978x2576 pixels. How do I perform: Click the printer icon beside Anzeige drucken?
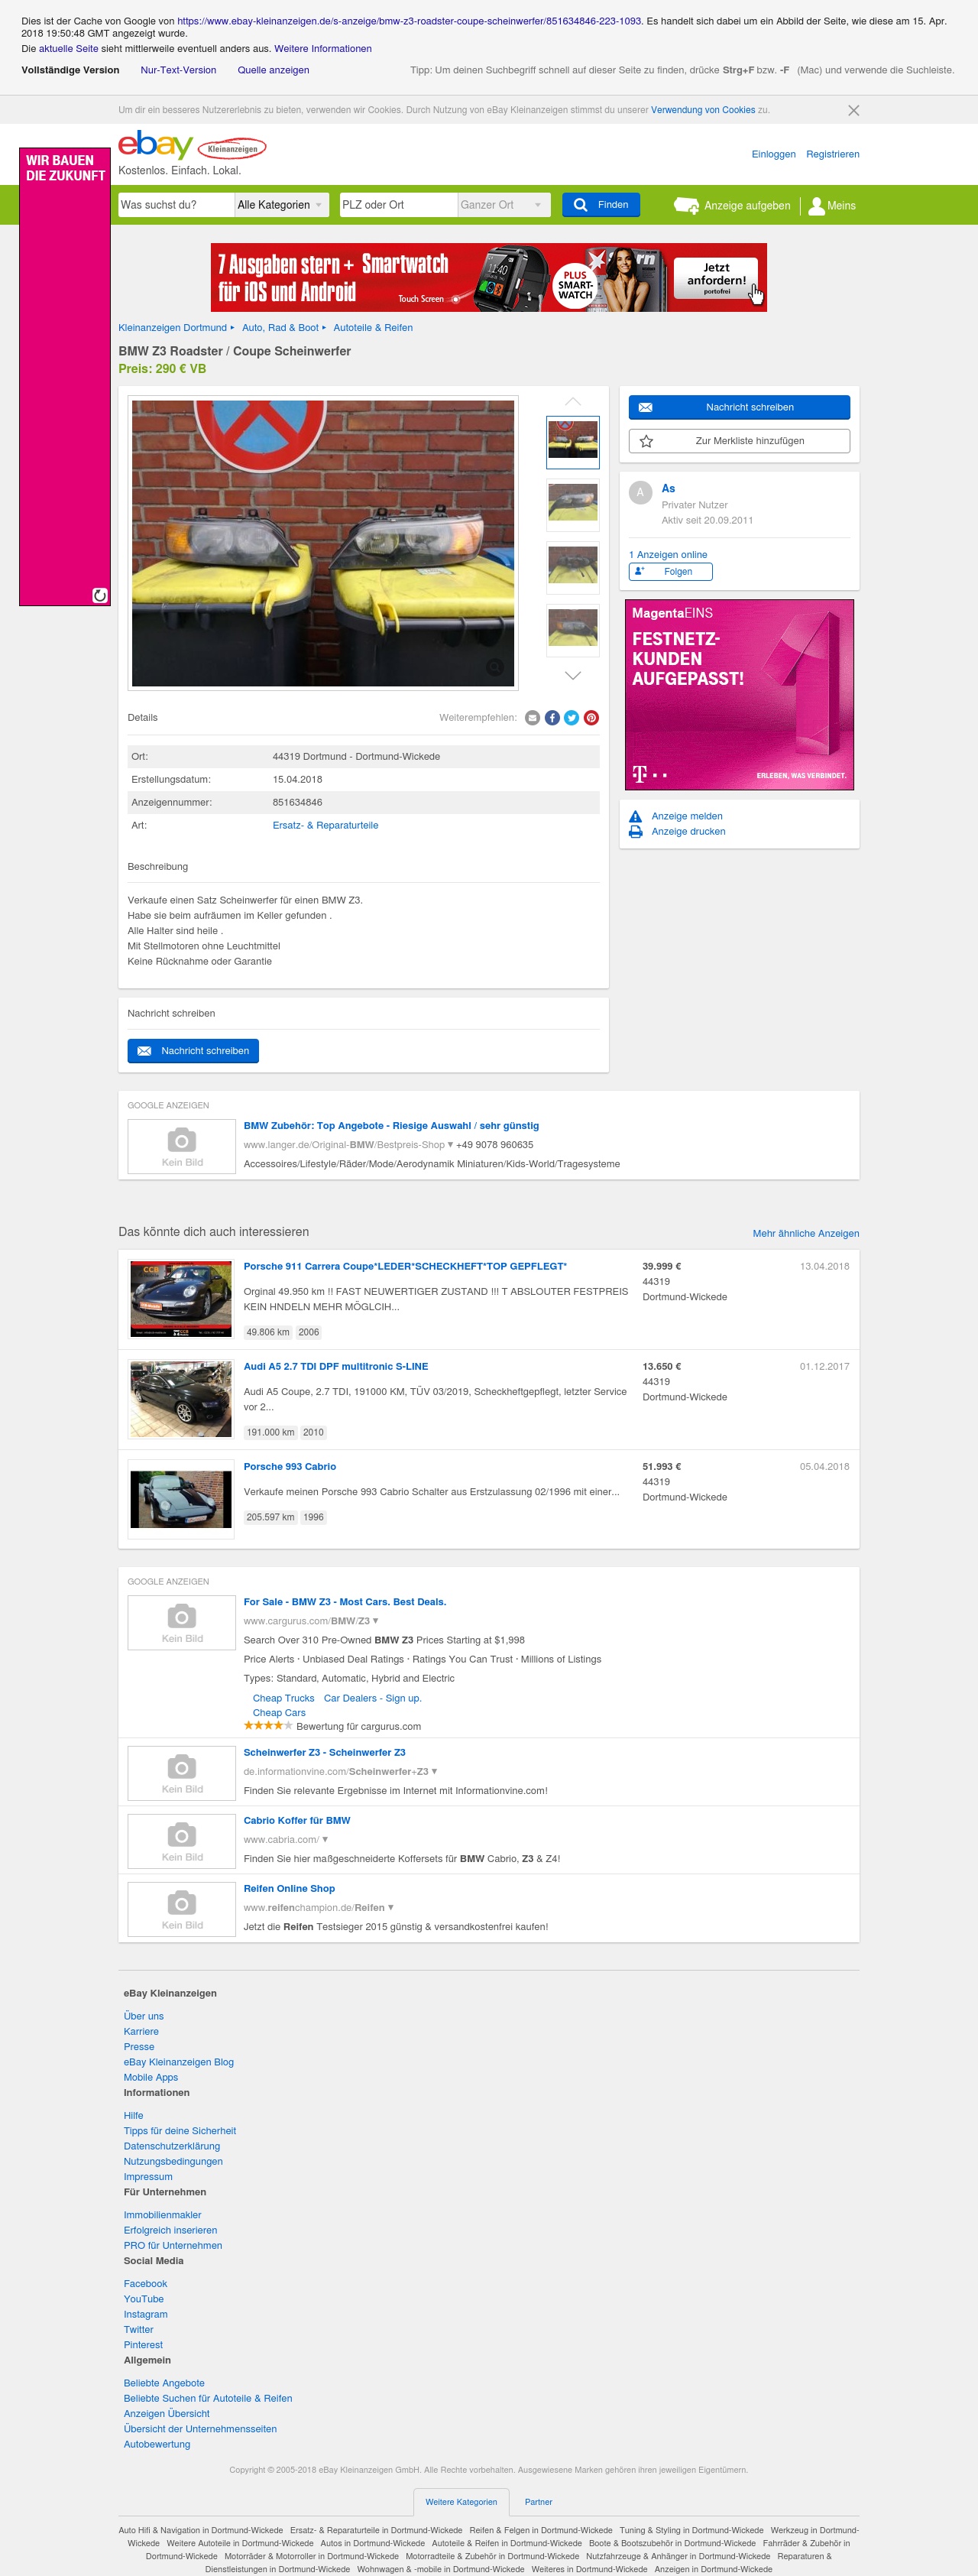pyautogui.click(x=635, y=832)
